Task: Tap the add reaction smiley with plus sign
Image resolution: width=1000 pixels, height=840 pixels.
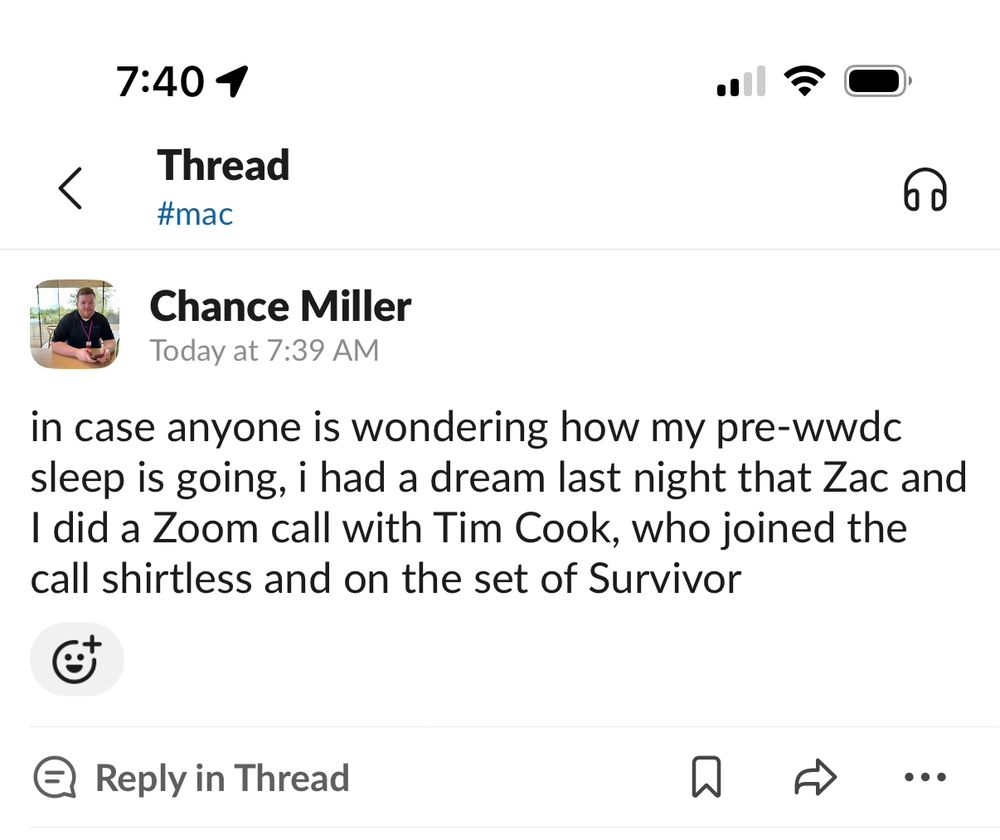Action: [76, 658]
